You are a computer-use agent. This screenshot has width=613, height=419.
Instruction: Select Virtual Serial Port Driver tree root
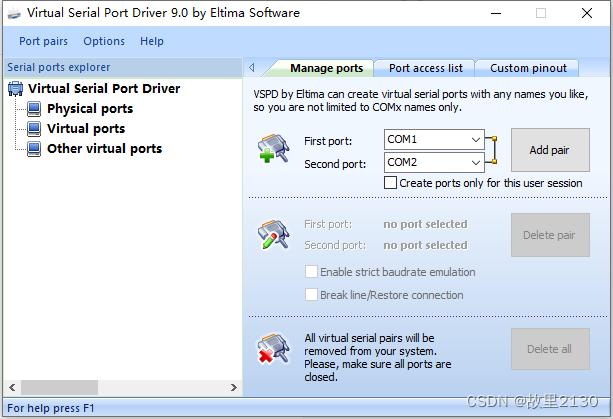(x=104, y=89)
